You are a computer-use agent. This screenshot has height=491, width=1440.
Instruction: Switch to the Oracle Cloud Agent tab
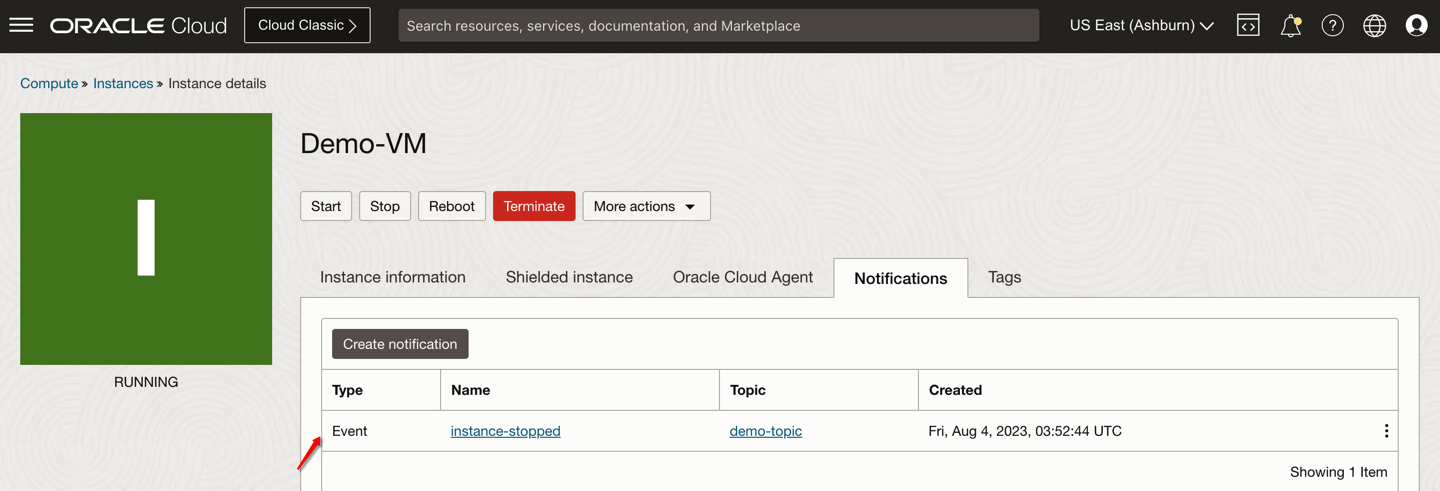pos(743,277)
